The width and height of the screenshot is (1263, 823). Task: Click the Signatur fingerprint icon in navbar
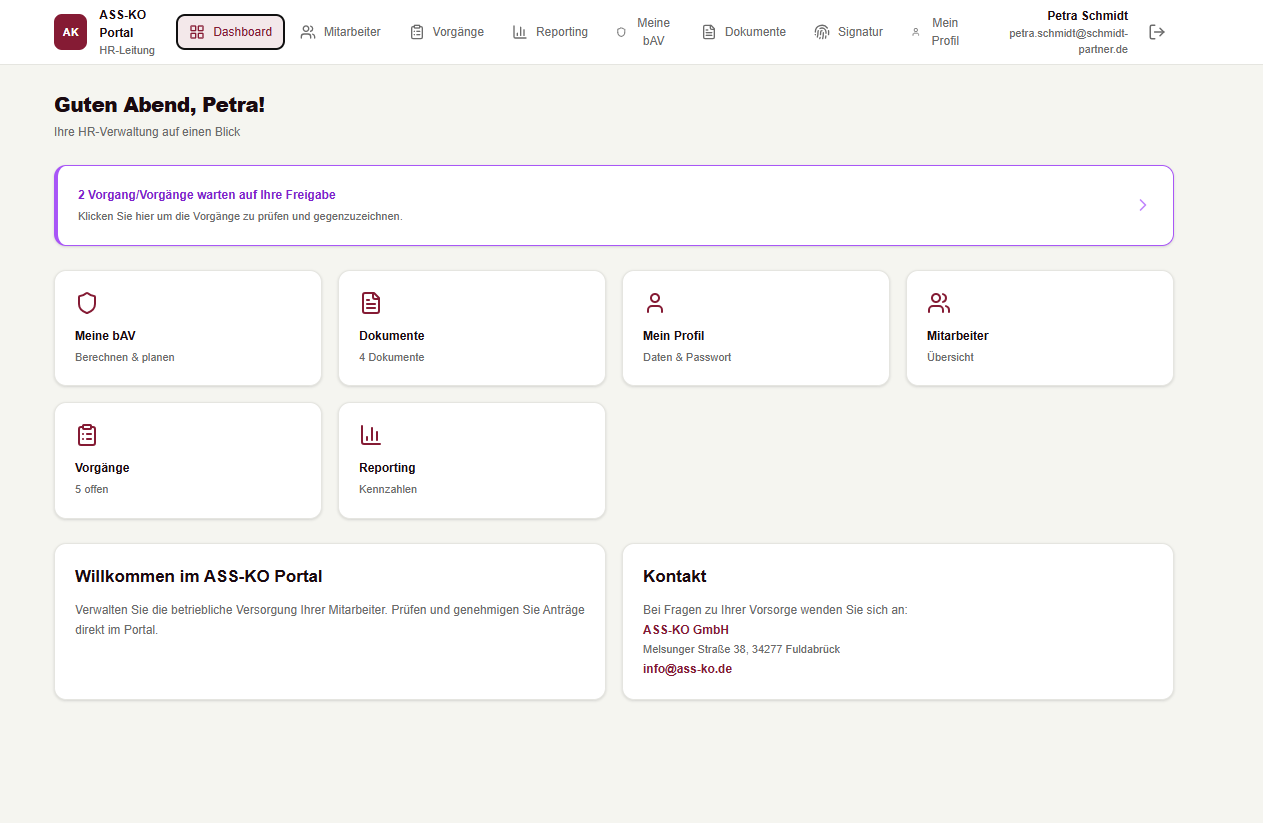tap(822, 32)
